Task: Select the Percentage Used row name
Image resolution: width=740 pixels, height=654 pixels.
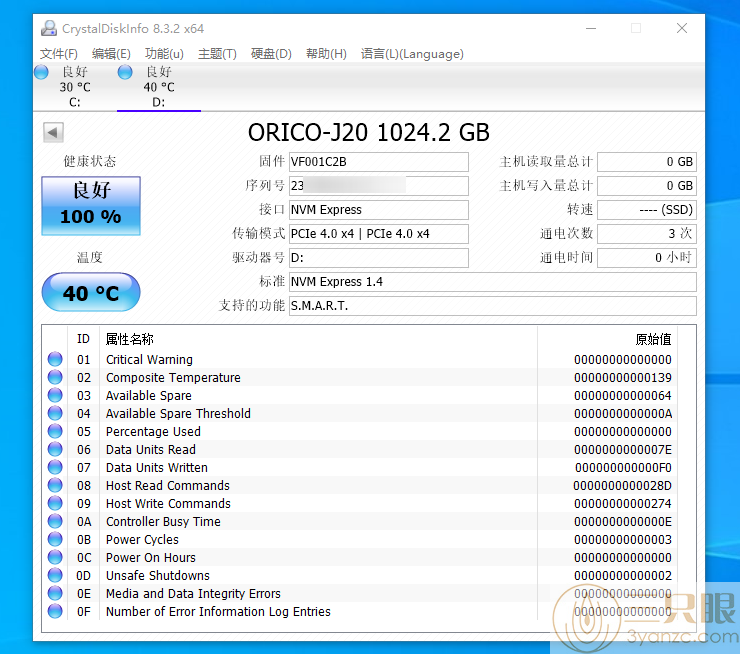Action: coord(153,431)
